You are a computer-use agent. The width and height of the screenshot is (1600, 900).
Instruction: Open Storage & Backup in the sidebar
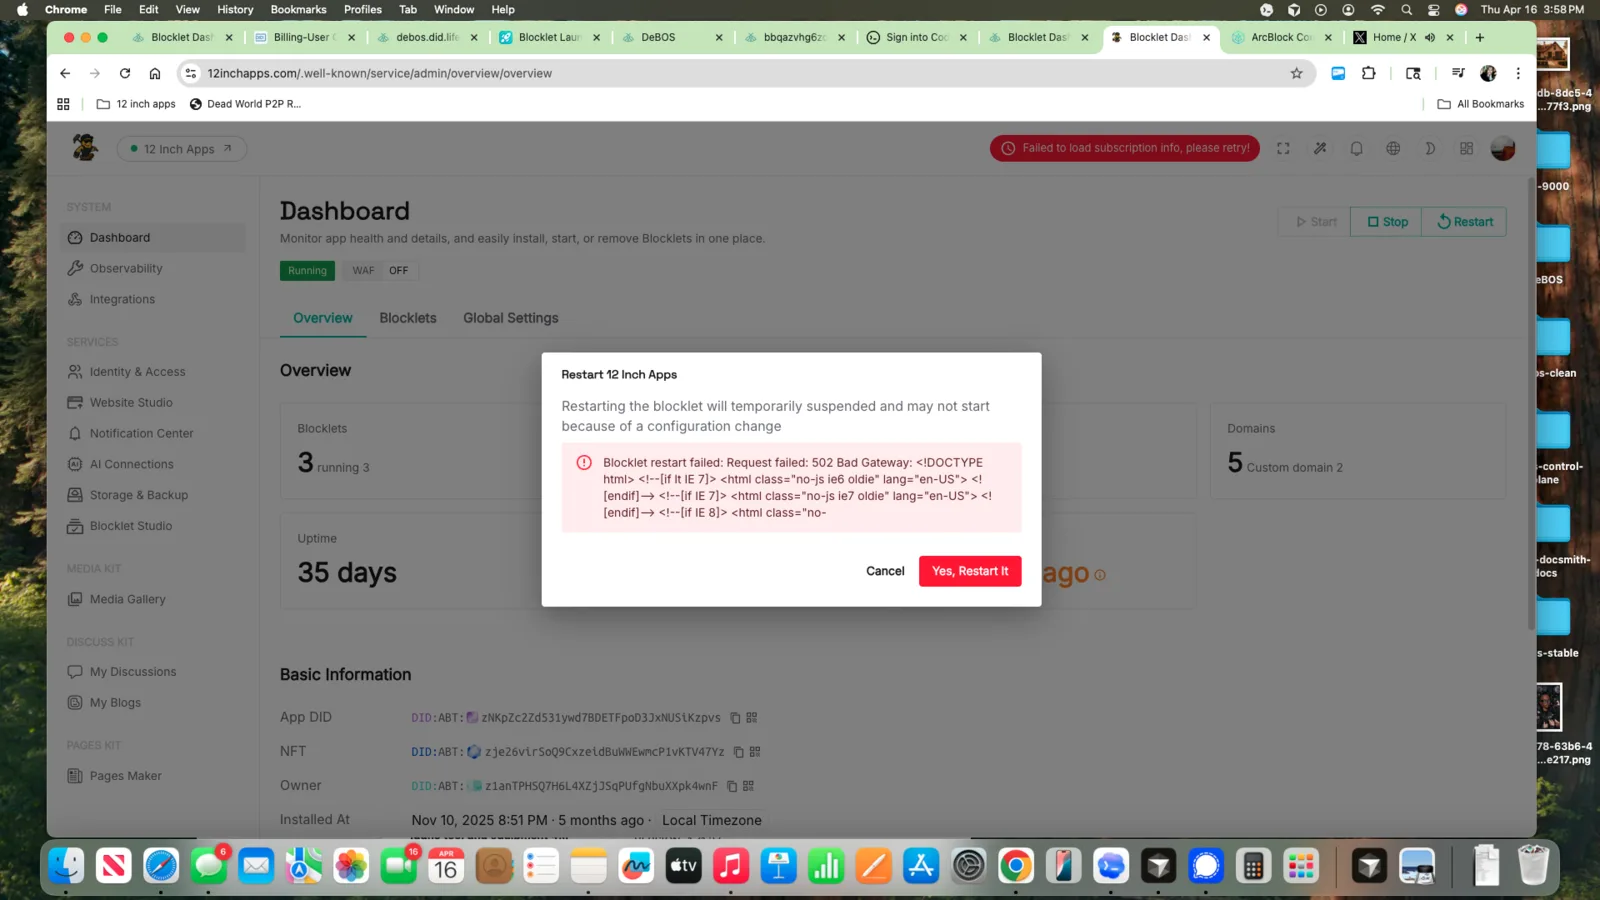153,496
